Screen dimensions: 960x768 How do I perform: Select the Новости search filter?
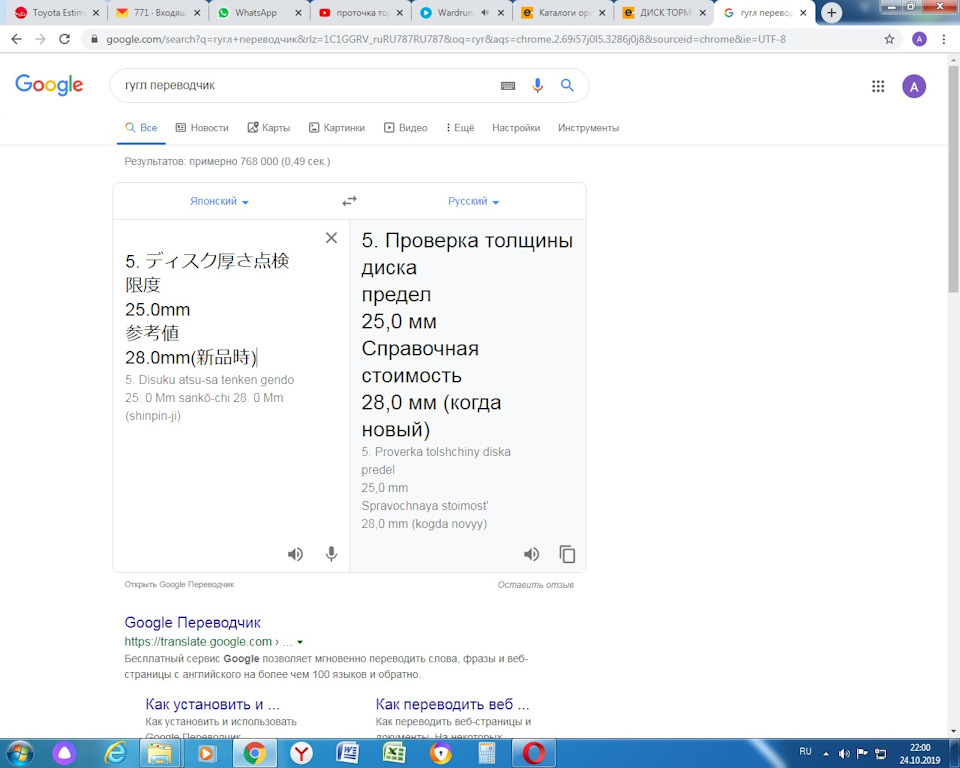pyautogui.click(x=202, y=127)
